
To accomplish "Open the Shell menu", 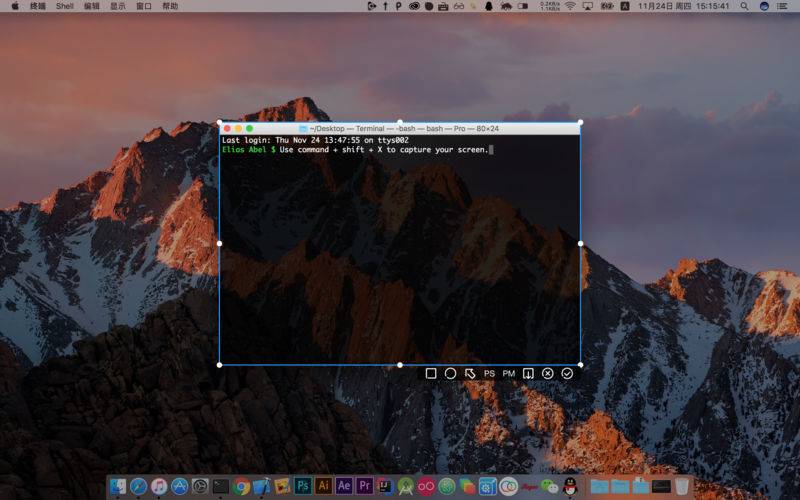I will pos(64,6).
